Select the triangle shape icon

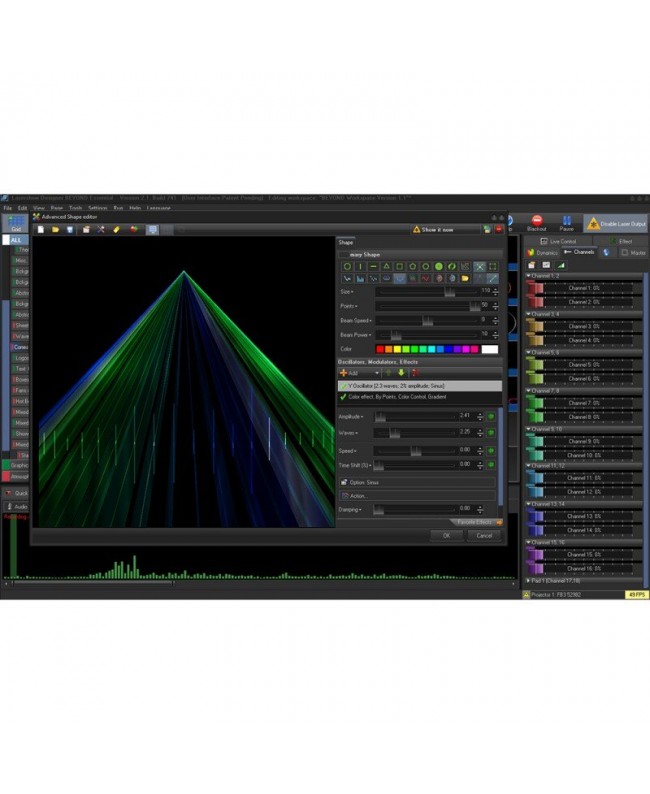click(387, 266)
